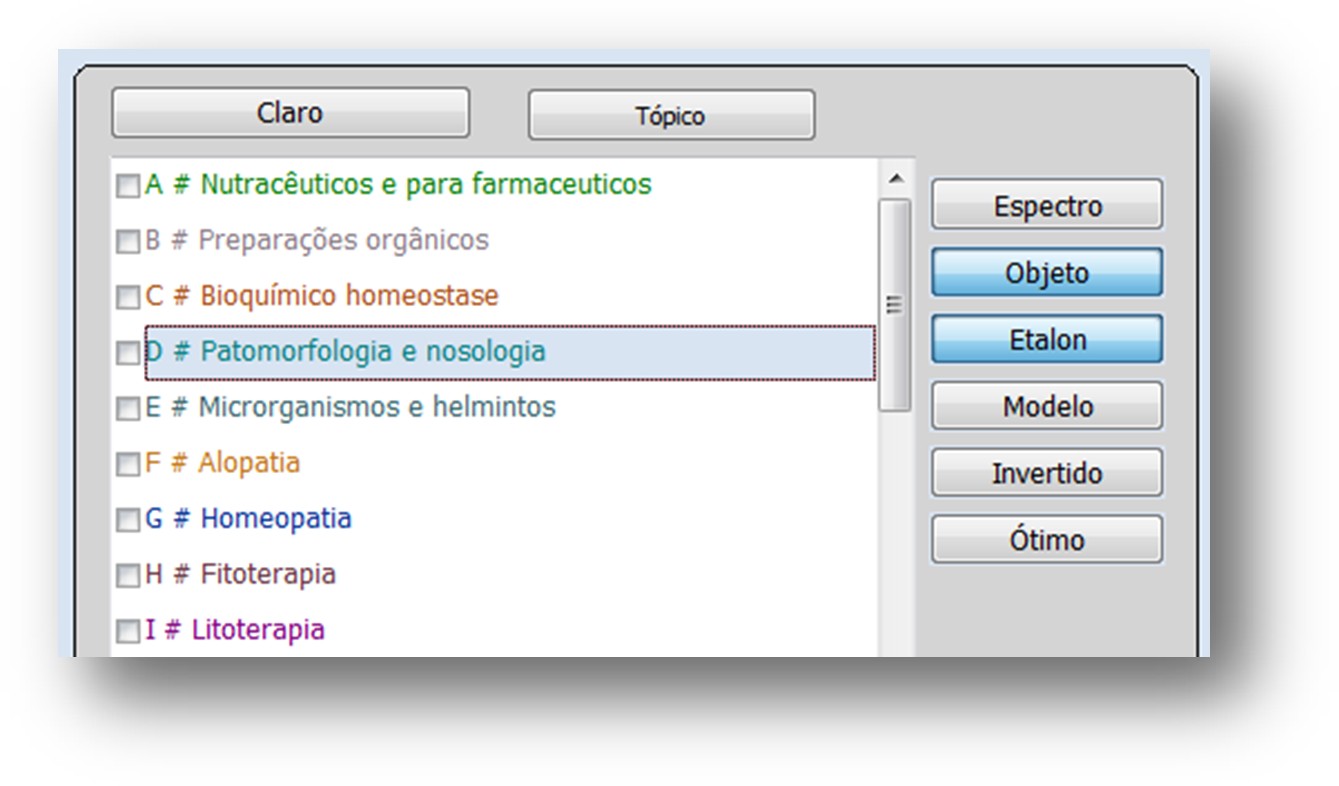The height and width of the screenshot is (786, 1339).
Task: Enable the Preparações orgânicos checkbox
Action: tap(128, 242)
